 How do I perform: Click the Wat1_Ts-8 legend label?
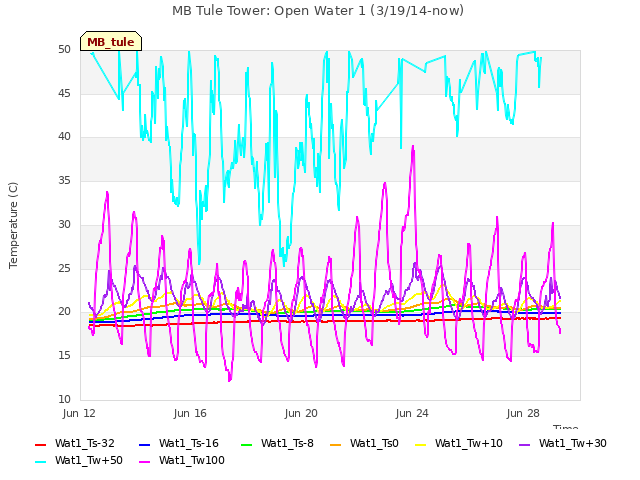[x=287, y=443]
